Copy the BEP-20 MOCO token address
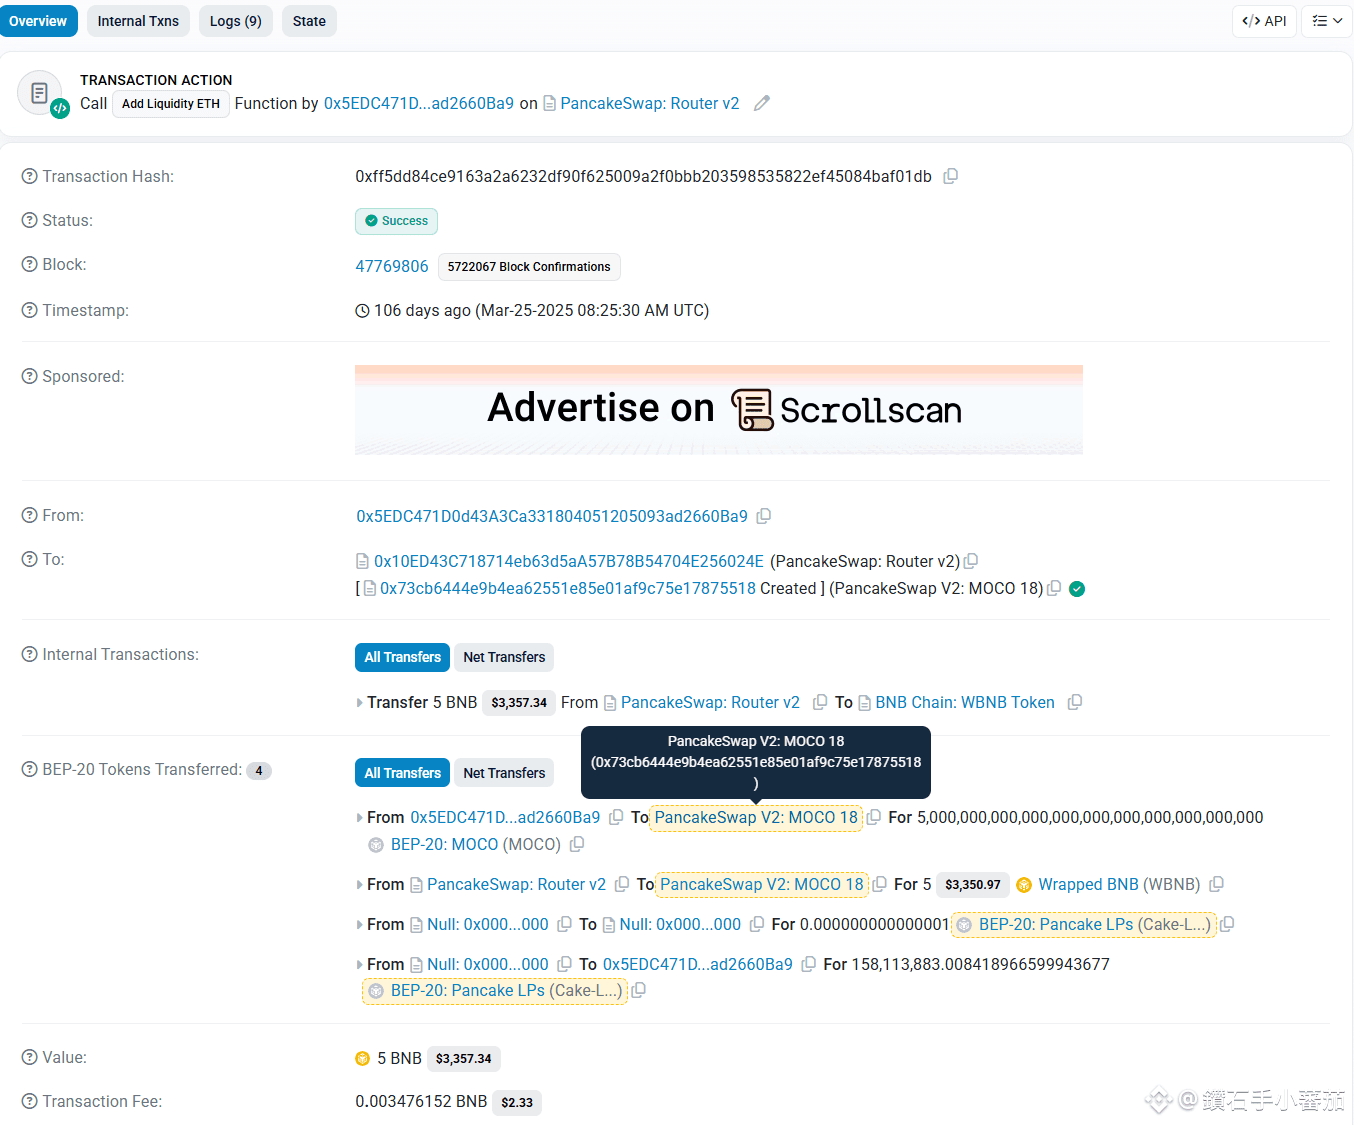 tap(577, 844)
